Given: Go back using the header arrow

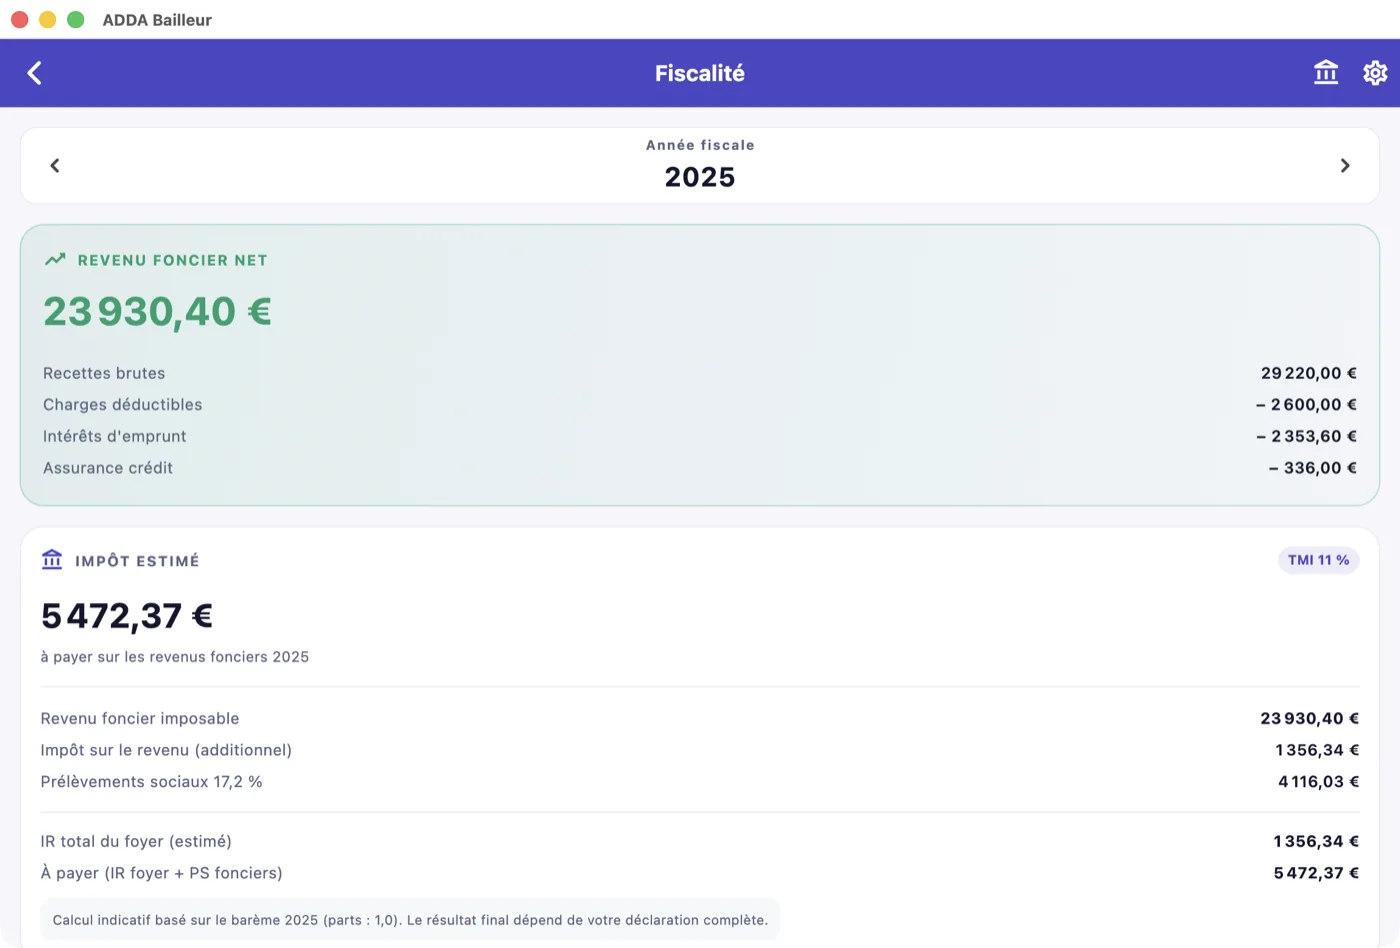Looking at the screenshot, I should 35,73.
